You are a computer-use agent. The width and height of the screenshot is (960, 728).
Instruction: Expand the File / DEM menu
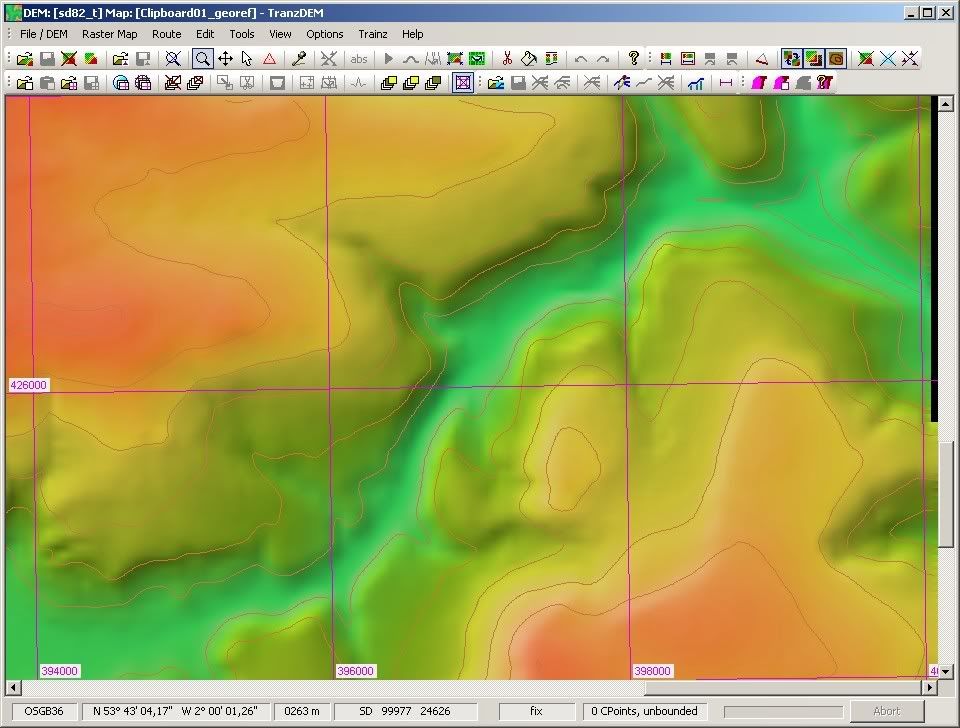pyautogui.click(x=44, y=34)
